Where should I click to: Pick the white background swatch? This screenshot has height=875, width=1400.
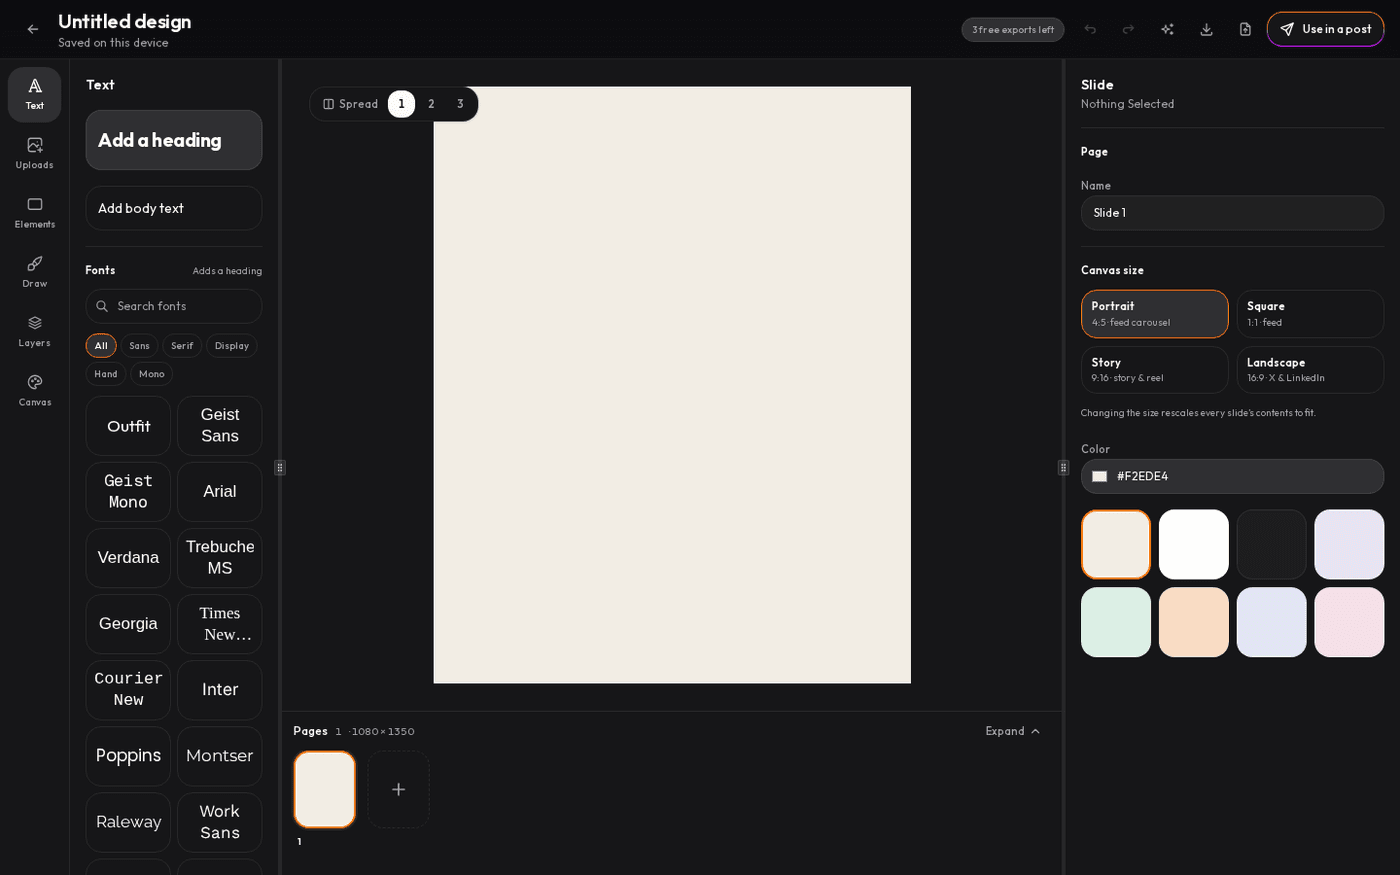point(1194,544)
